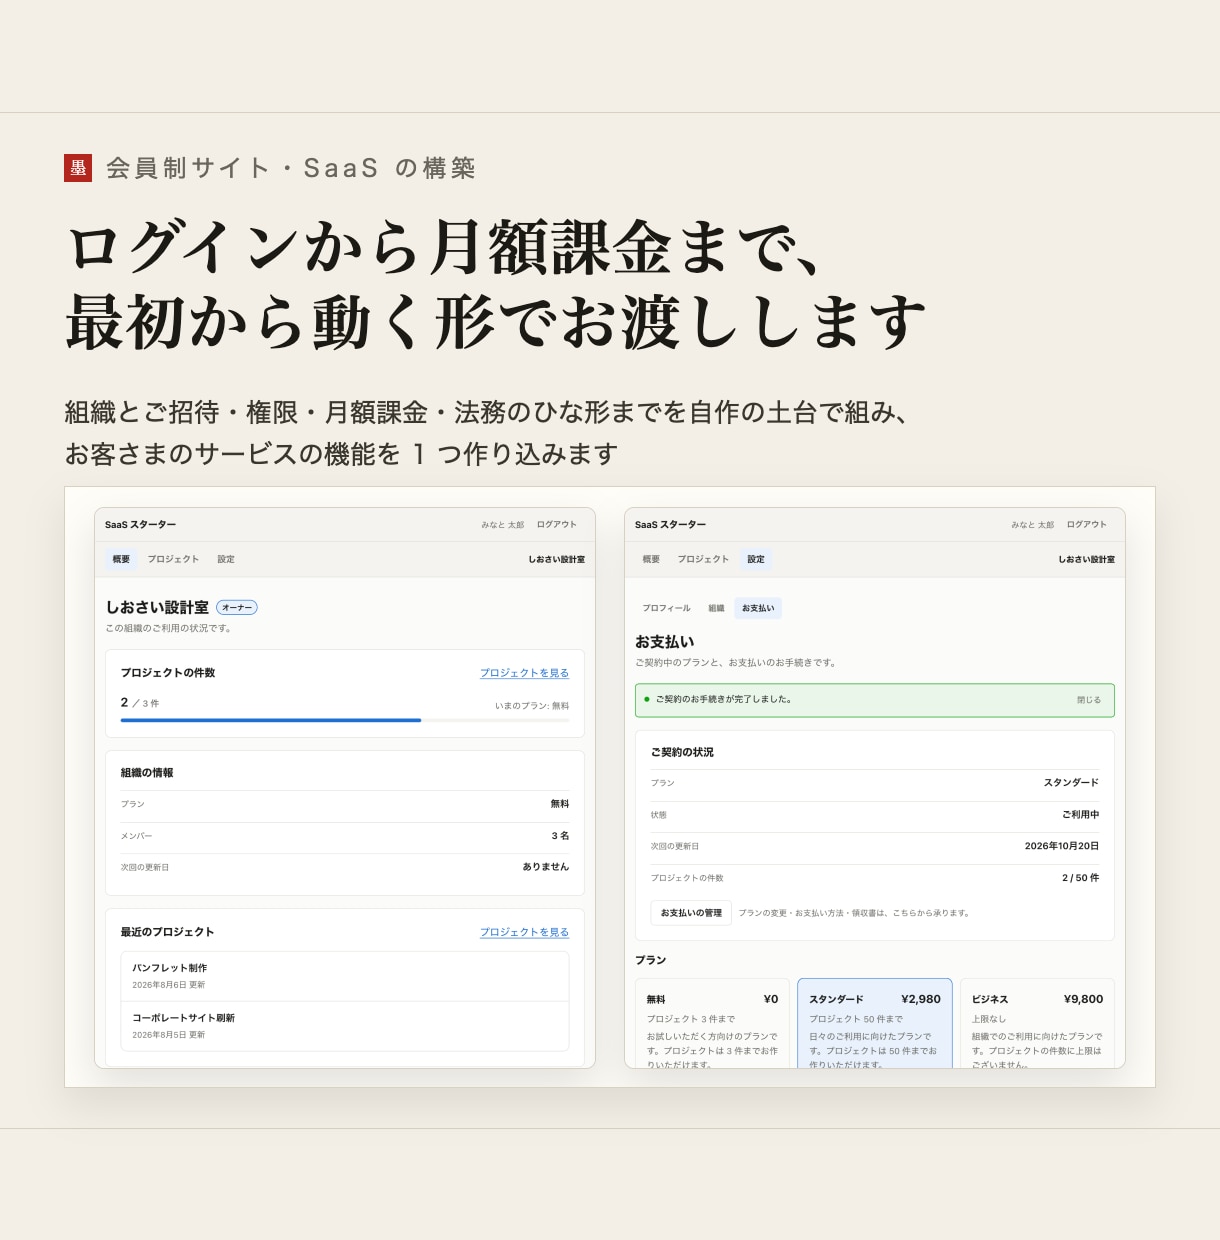Click the project count progress bar
Image resolution: width=1220 pixels, height=1240 pixels.
click(345, 720)
